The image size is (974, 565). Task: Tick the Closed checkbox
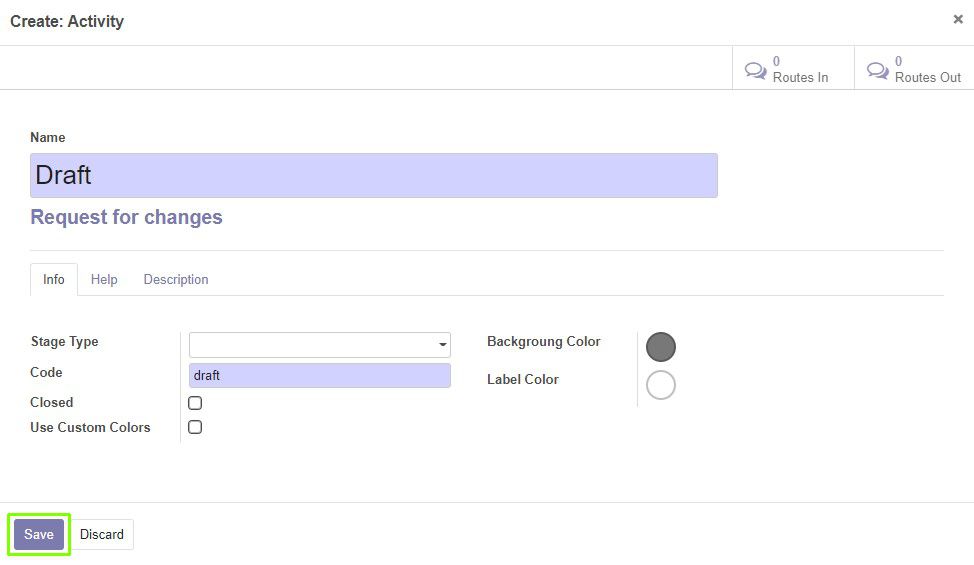(x=195, y=403)
